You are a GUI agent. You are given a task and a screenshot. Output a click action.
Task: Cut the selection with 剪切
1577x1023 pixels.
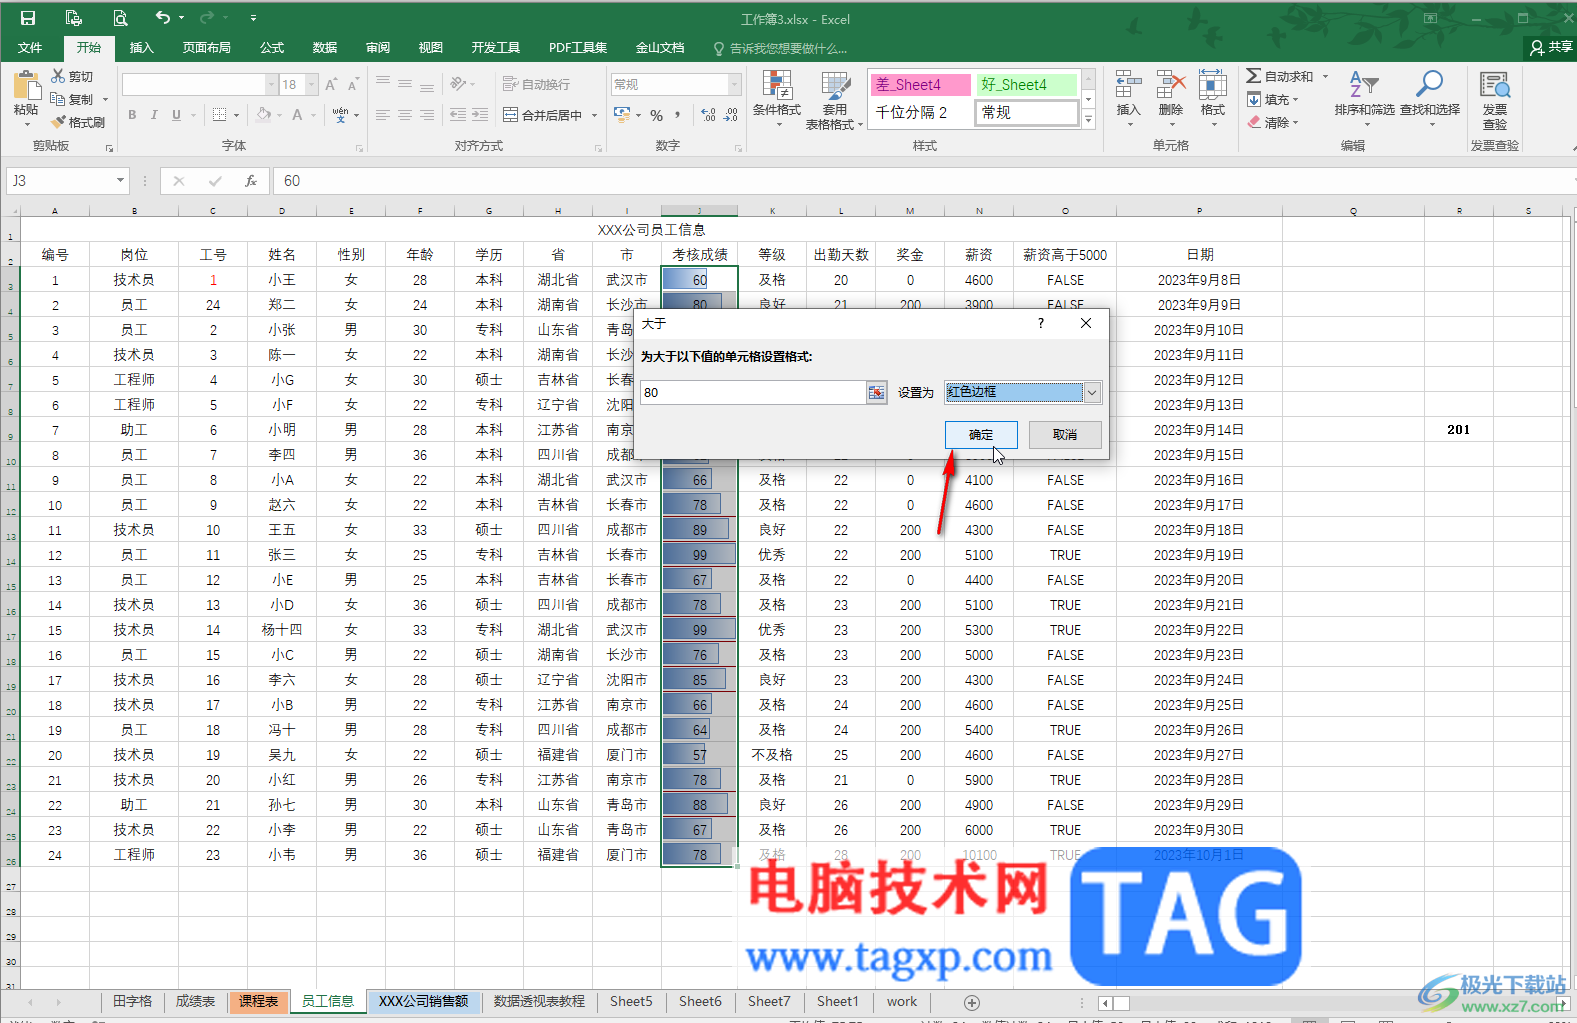coord(73,77)
